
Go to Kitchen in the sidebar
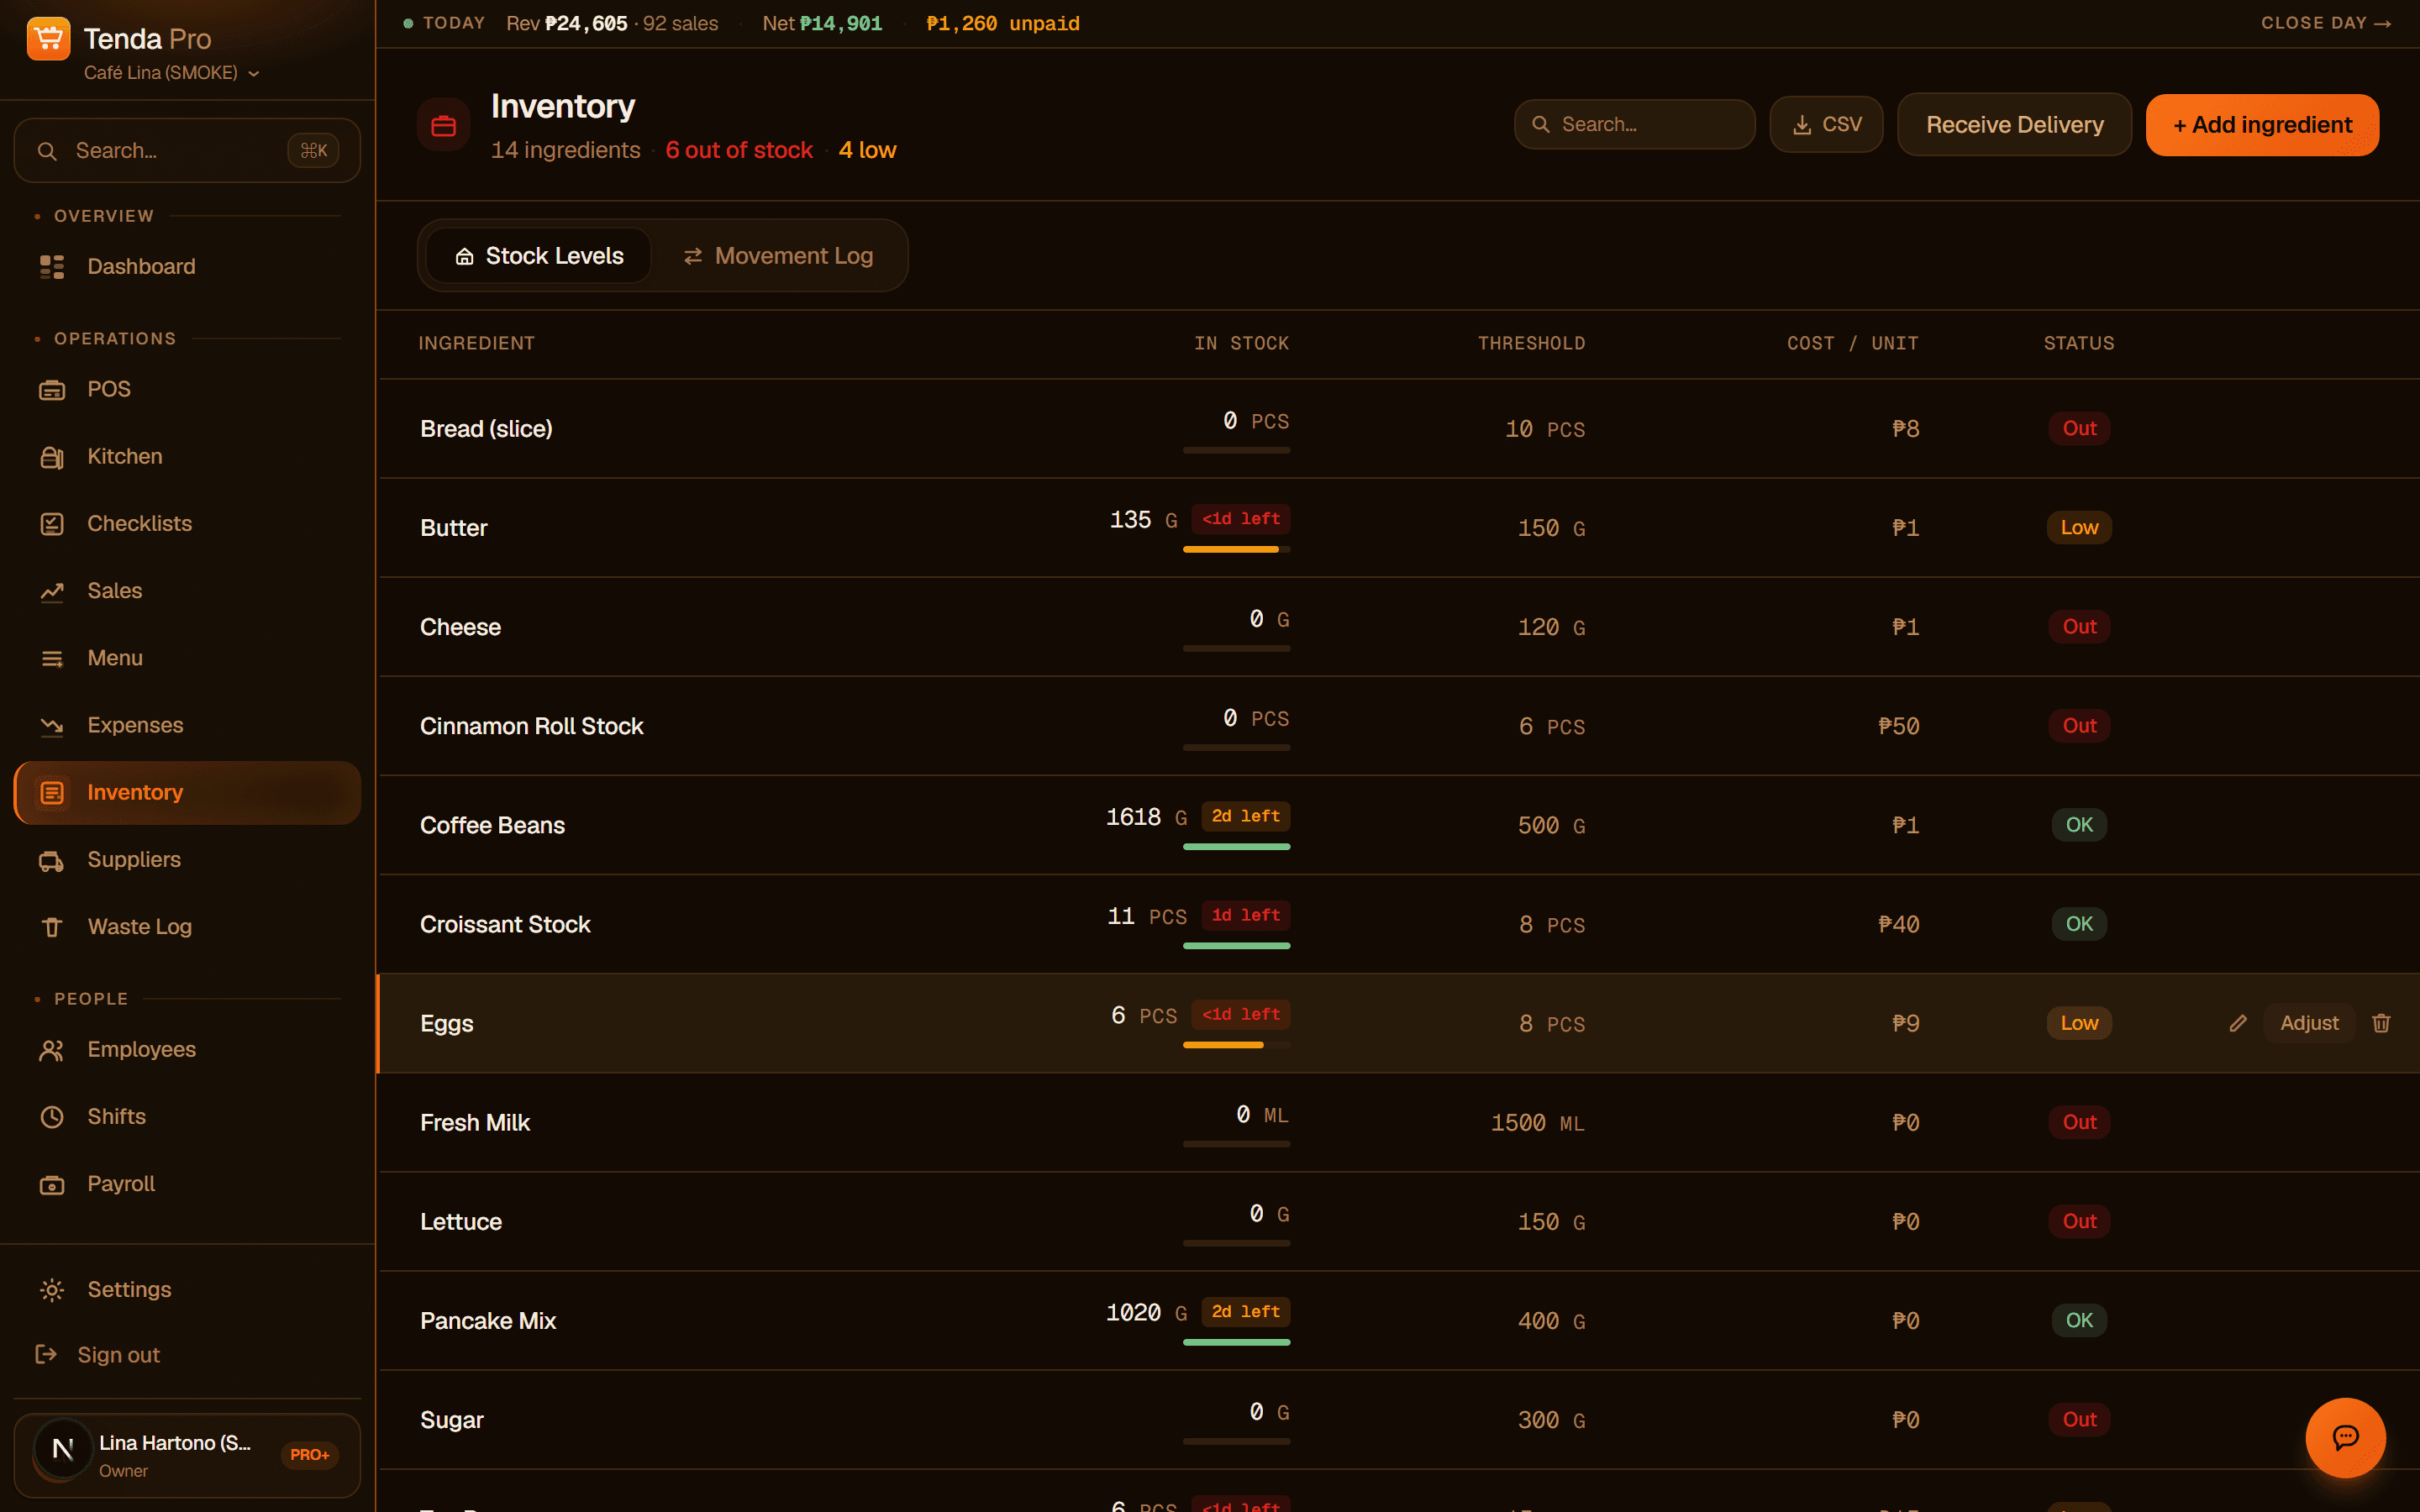click(x=187, y=456)
